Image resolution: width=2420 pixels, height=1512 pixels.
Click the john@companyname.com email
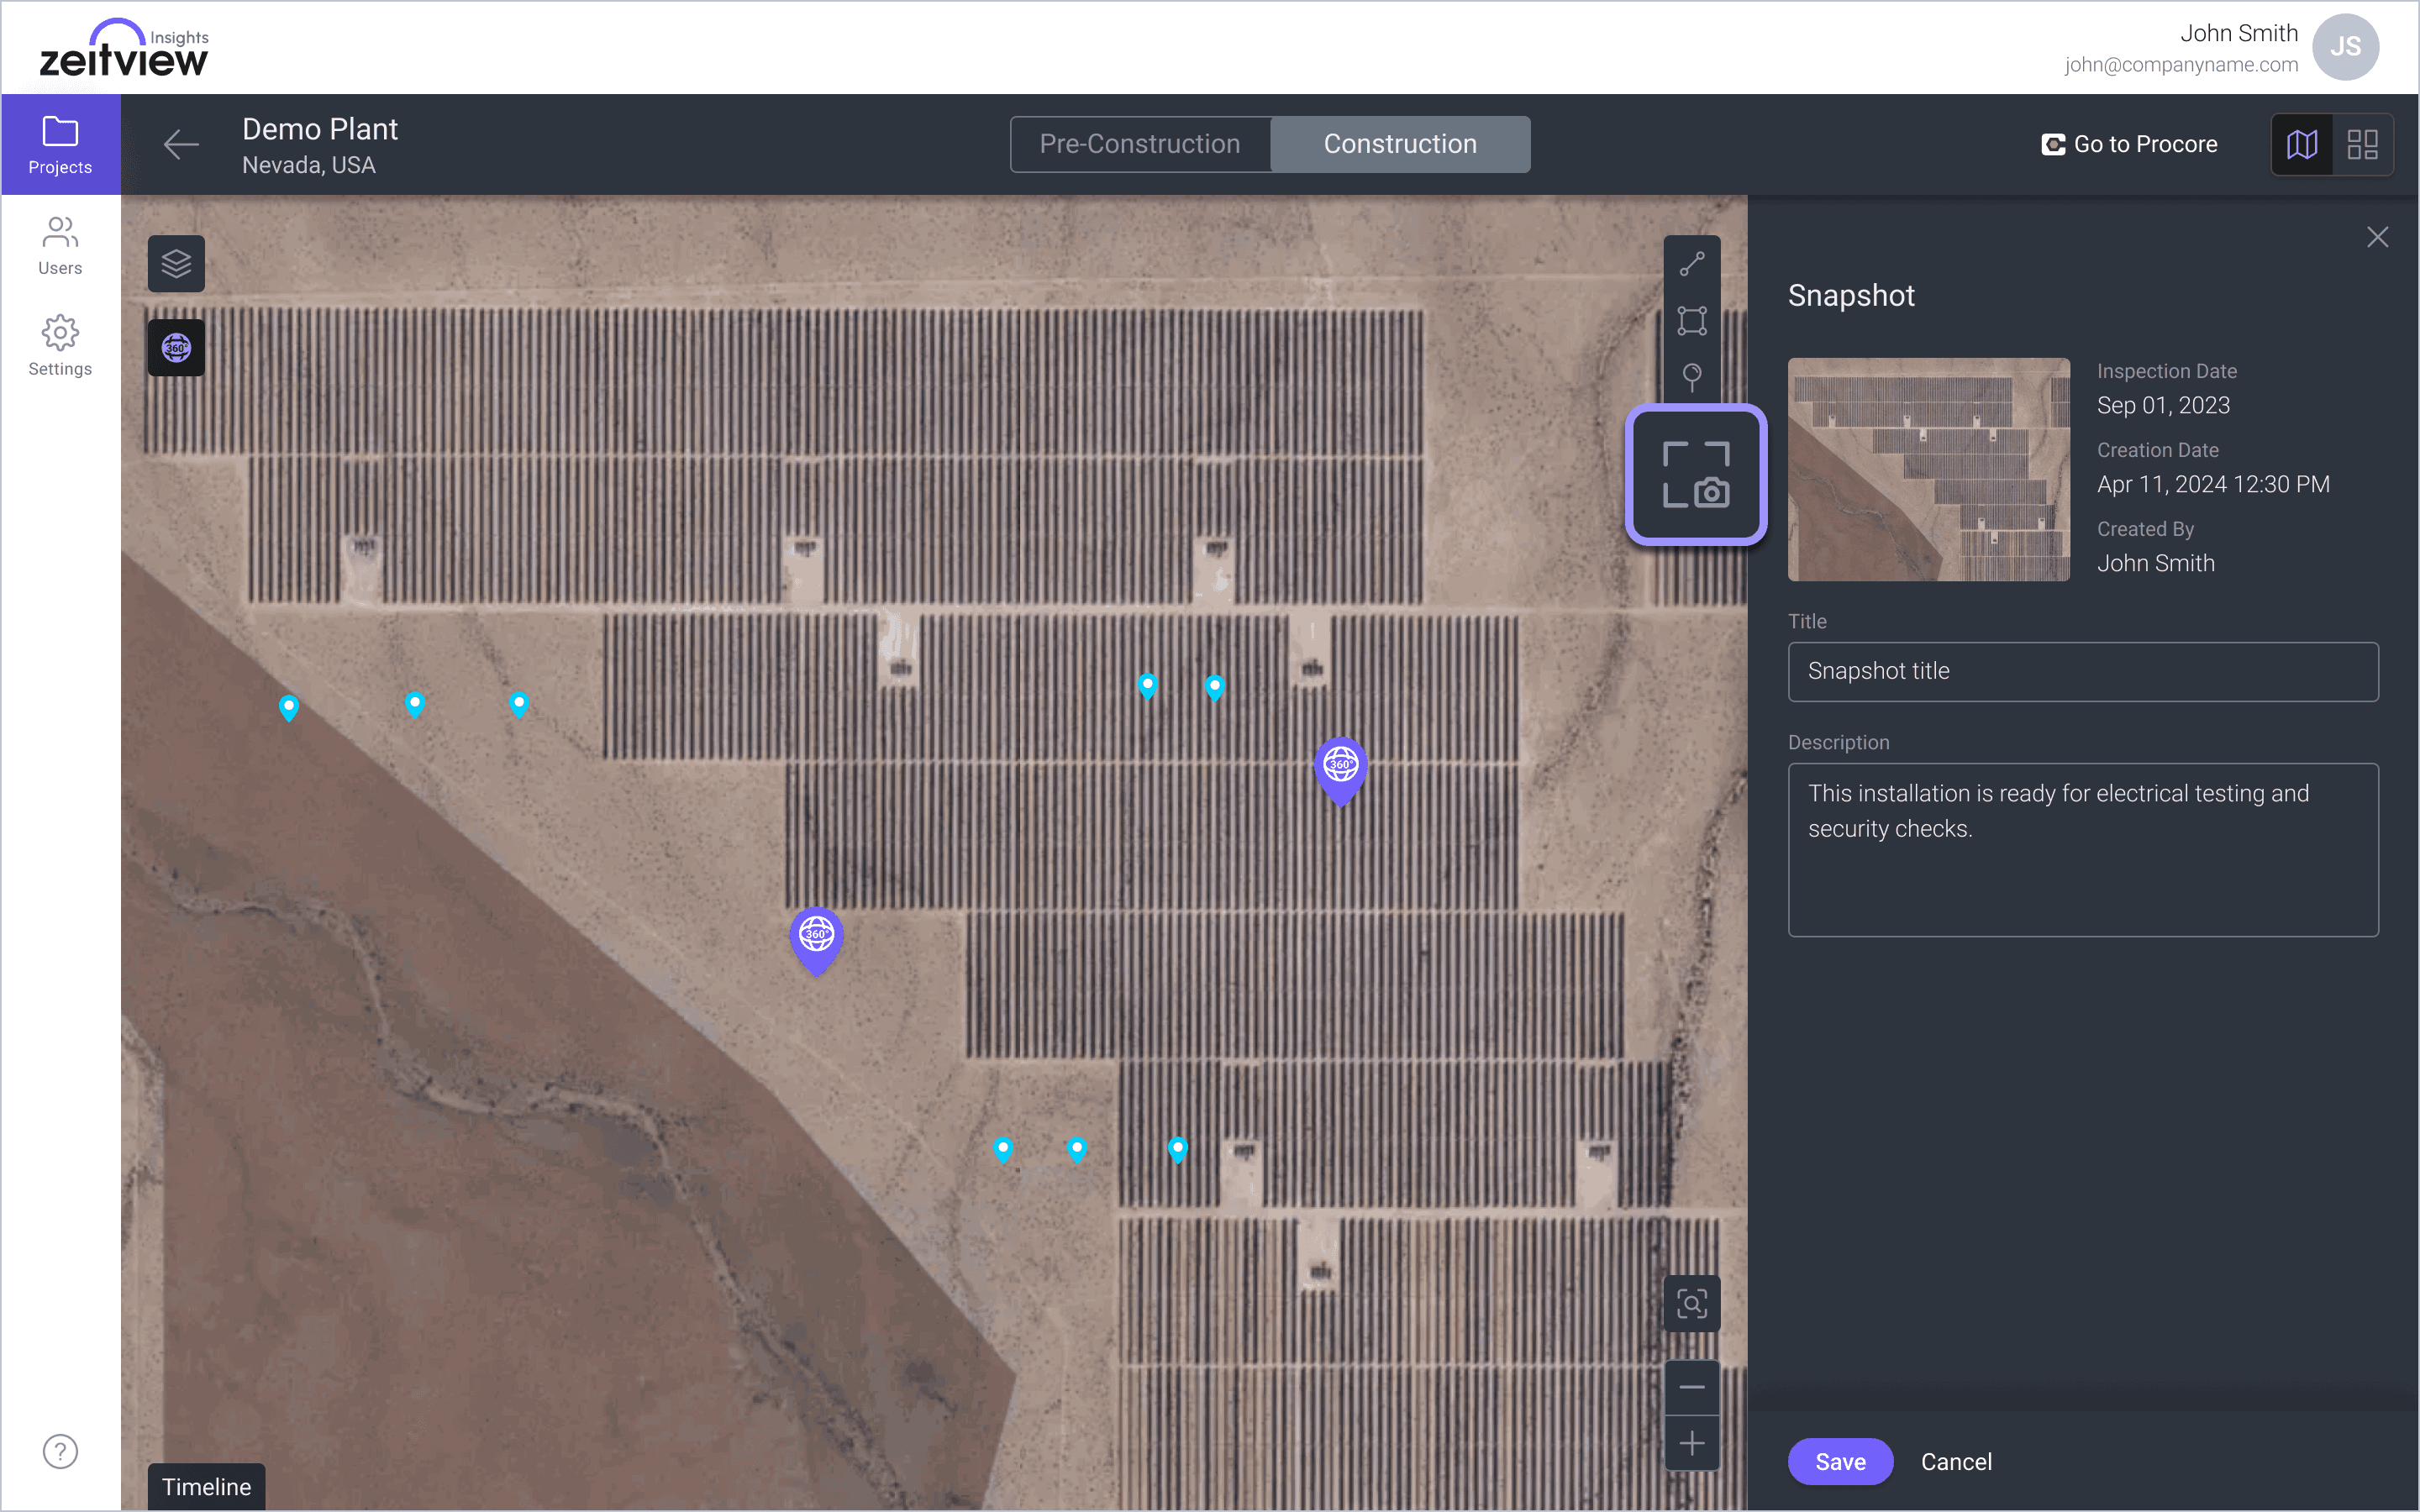tap(2181, 65)
